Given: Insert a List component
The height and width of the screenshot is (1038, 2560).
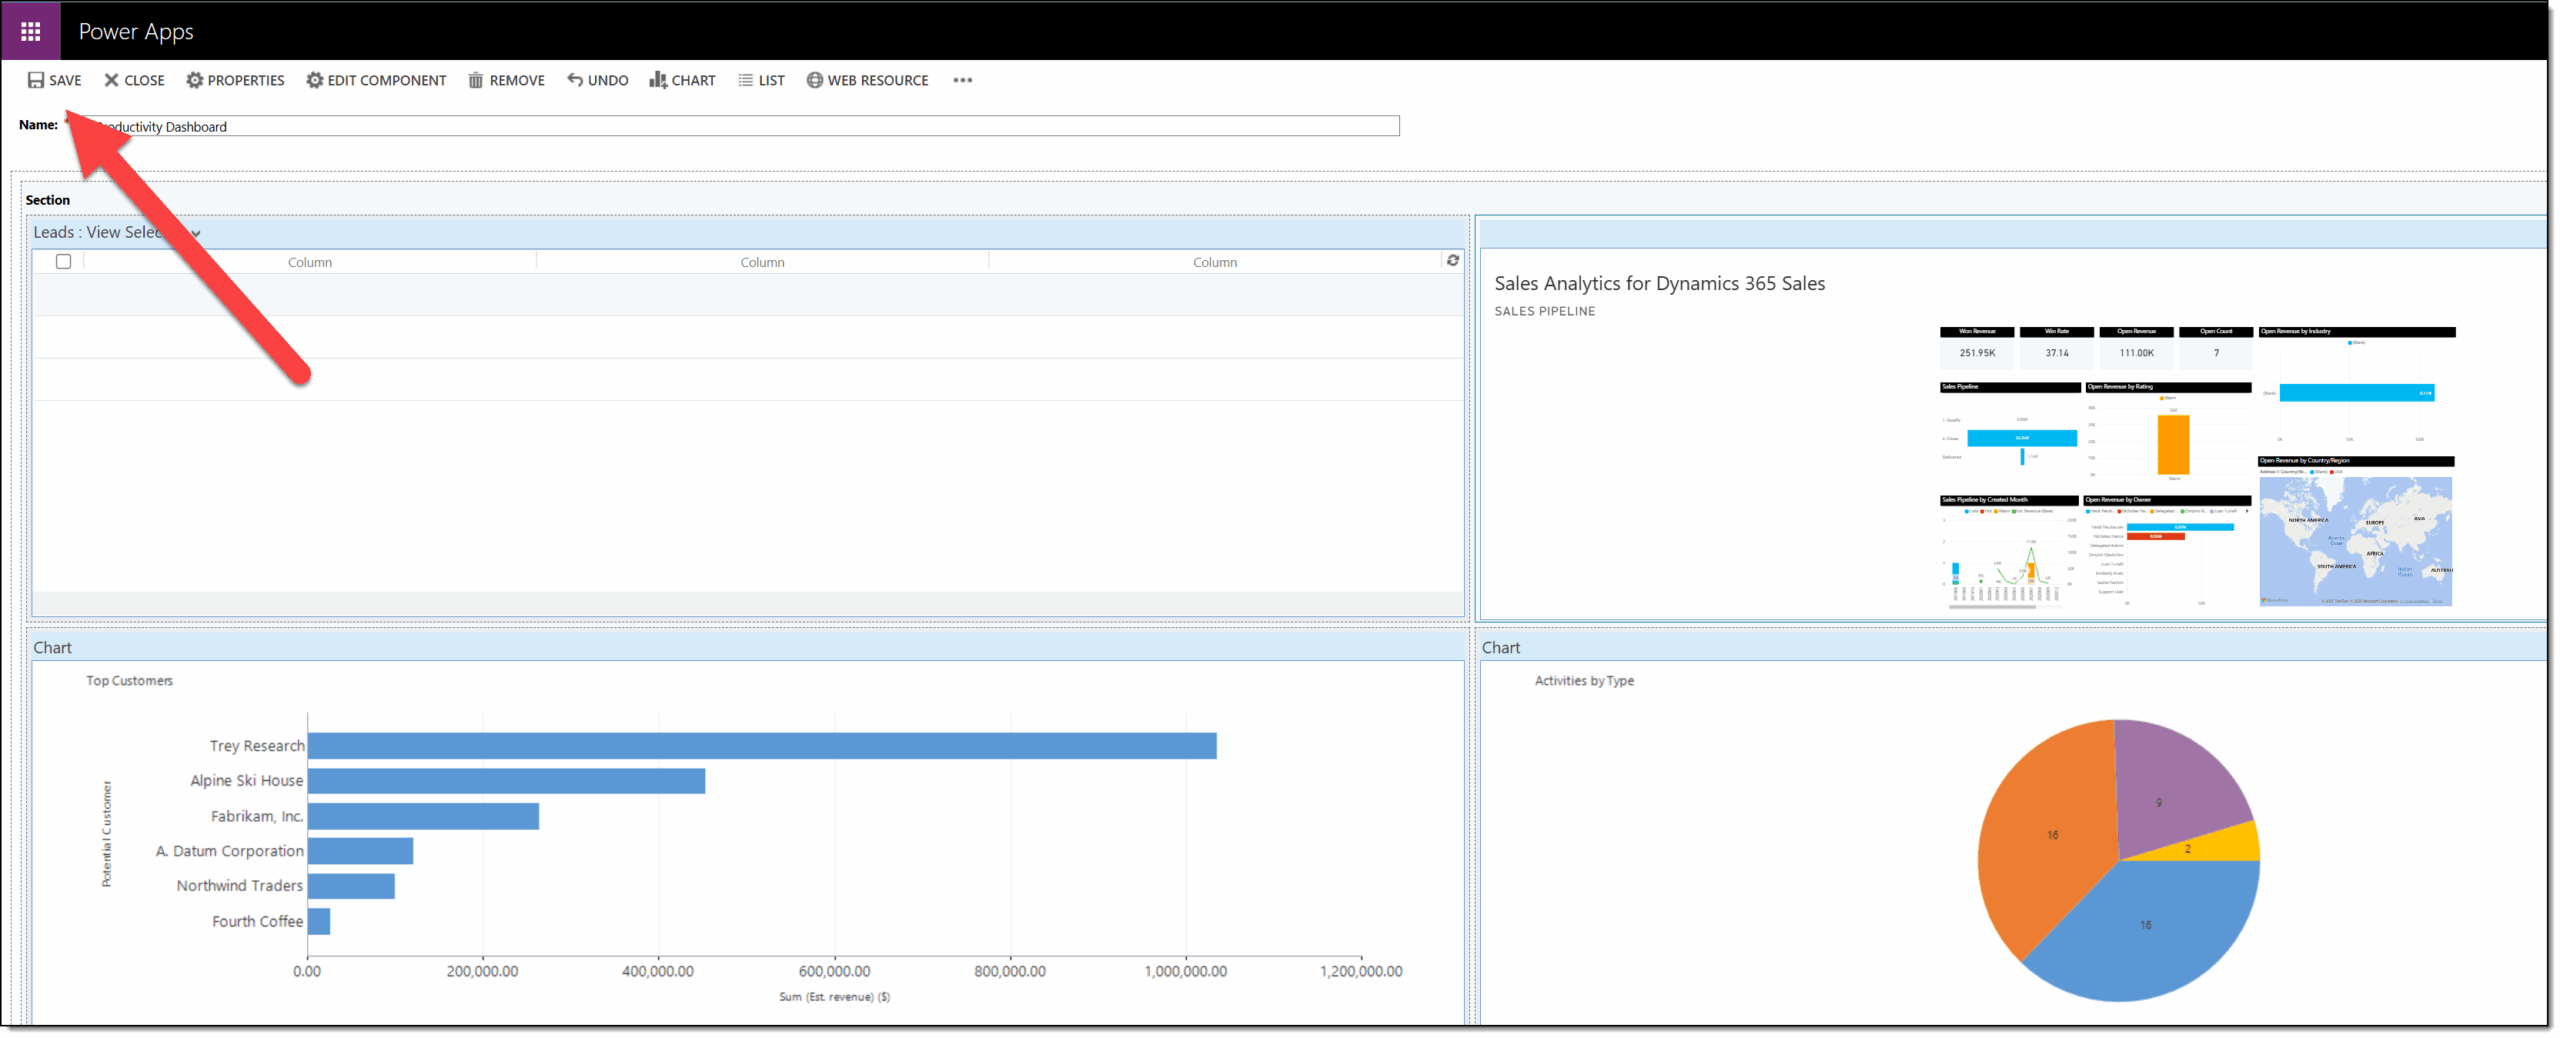Looking at the screenshot, I should (761, 80).
